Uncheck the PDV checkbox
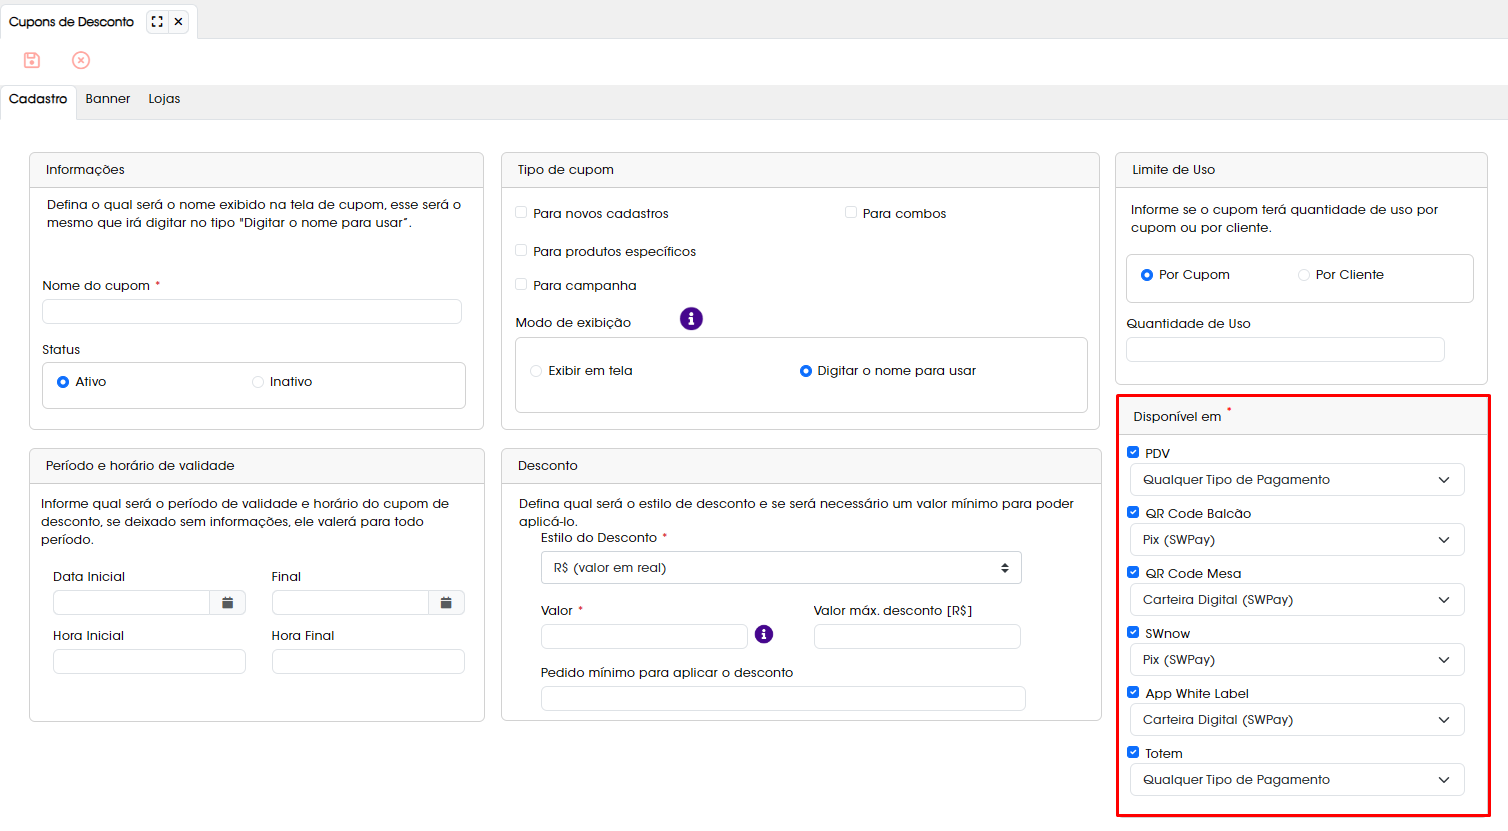The width and height of the screenshot is (1508, 831). click(x=1133, y=452)
